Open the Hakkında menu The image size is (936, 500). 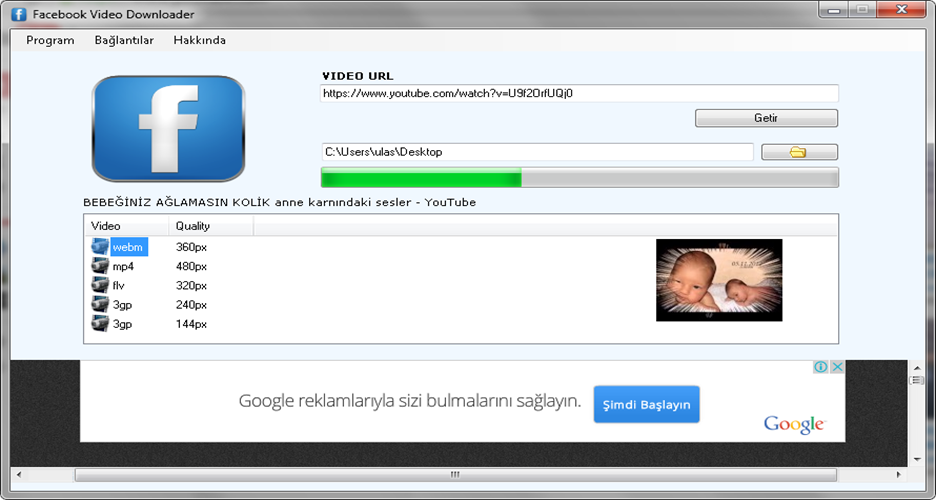pos(199,41)
